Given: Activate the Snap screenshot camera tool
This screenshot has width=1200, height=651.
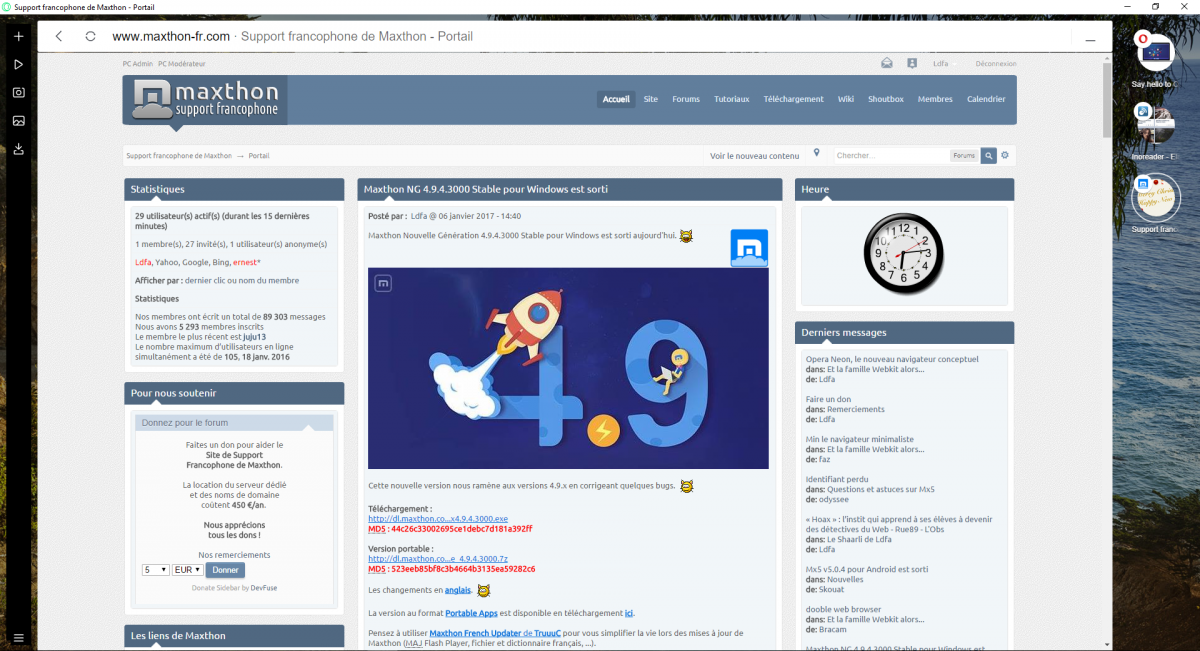Looking at the screenshot, I should point(18,92).
